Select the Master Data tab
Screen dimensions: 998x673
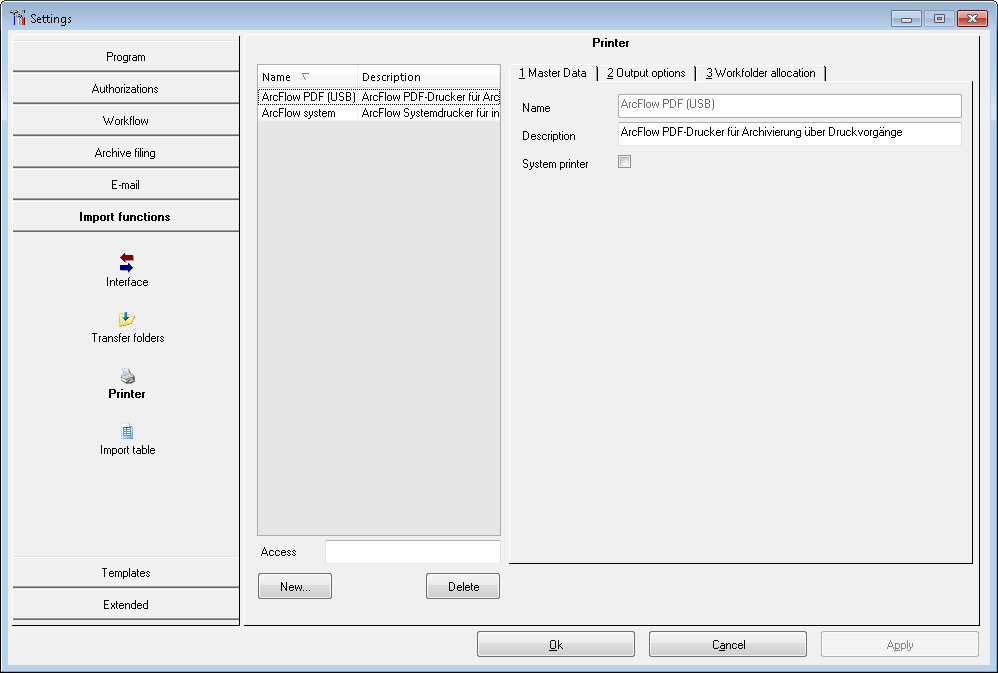(x=552, y=73)
